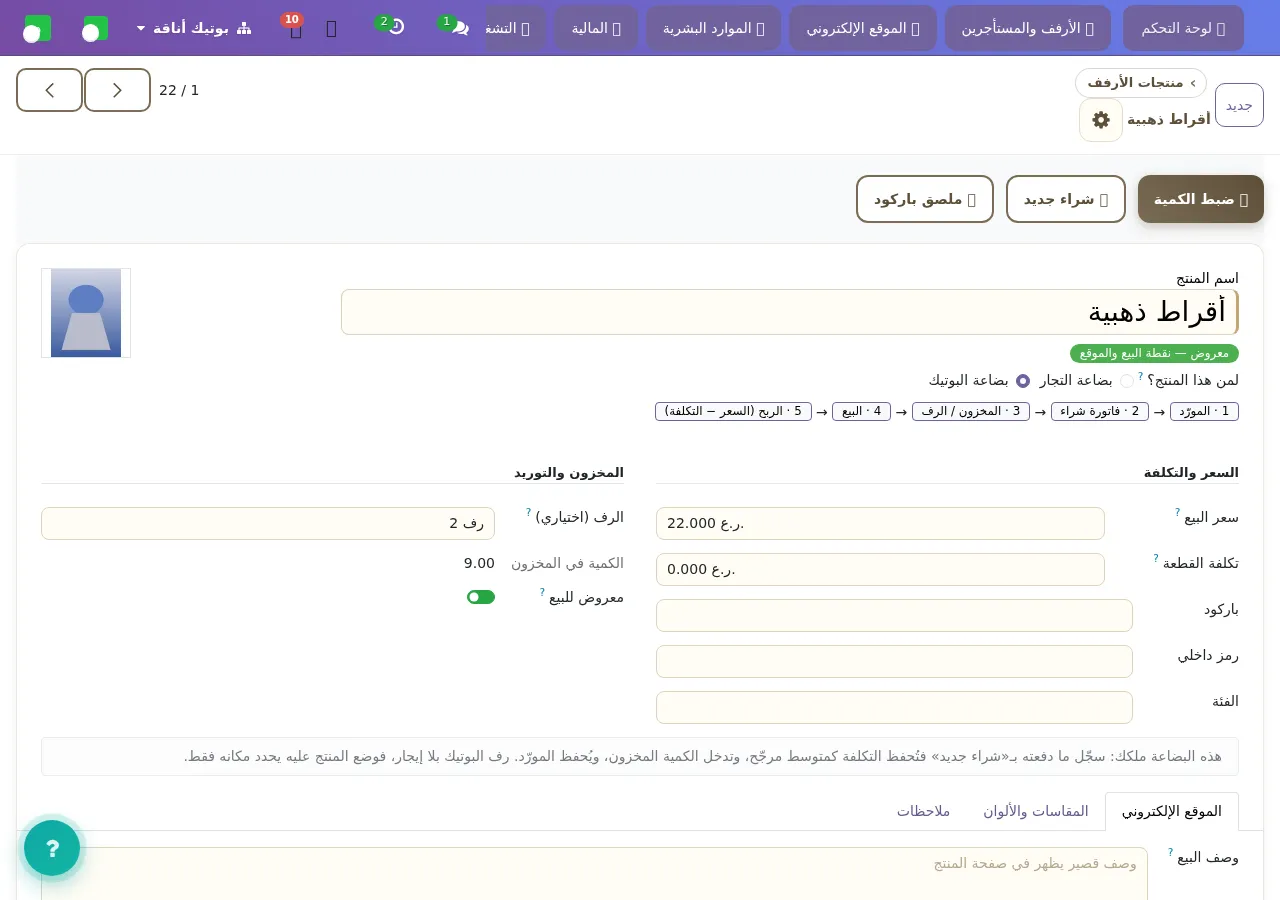The height and width of the screenshot is (900, 1280).
Task: Switch to the ملاحظات tab
Action: coord(923,811)
